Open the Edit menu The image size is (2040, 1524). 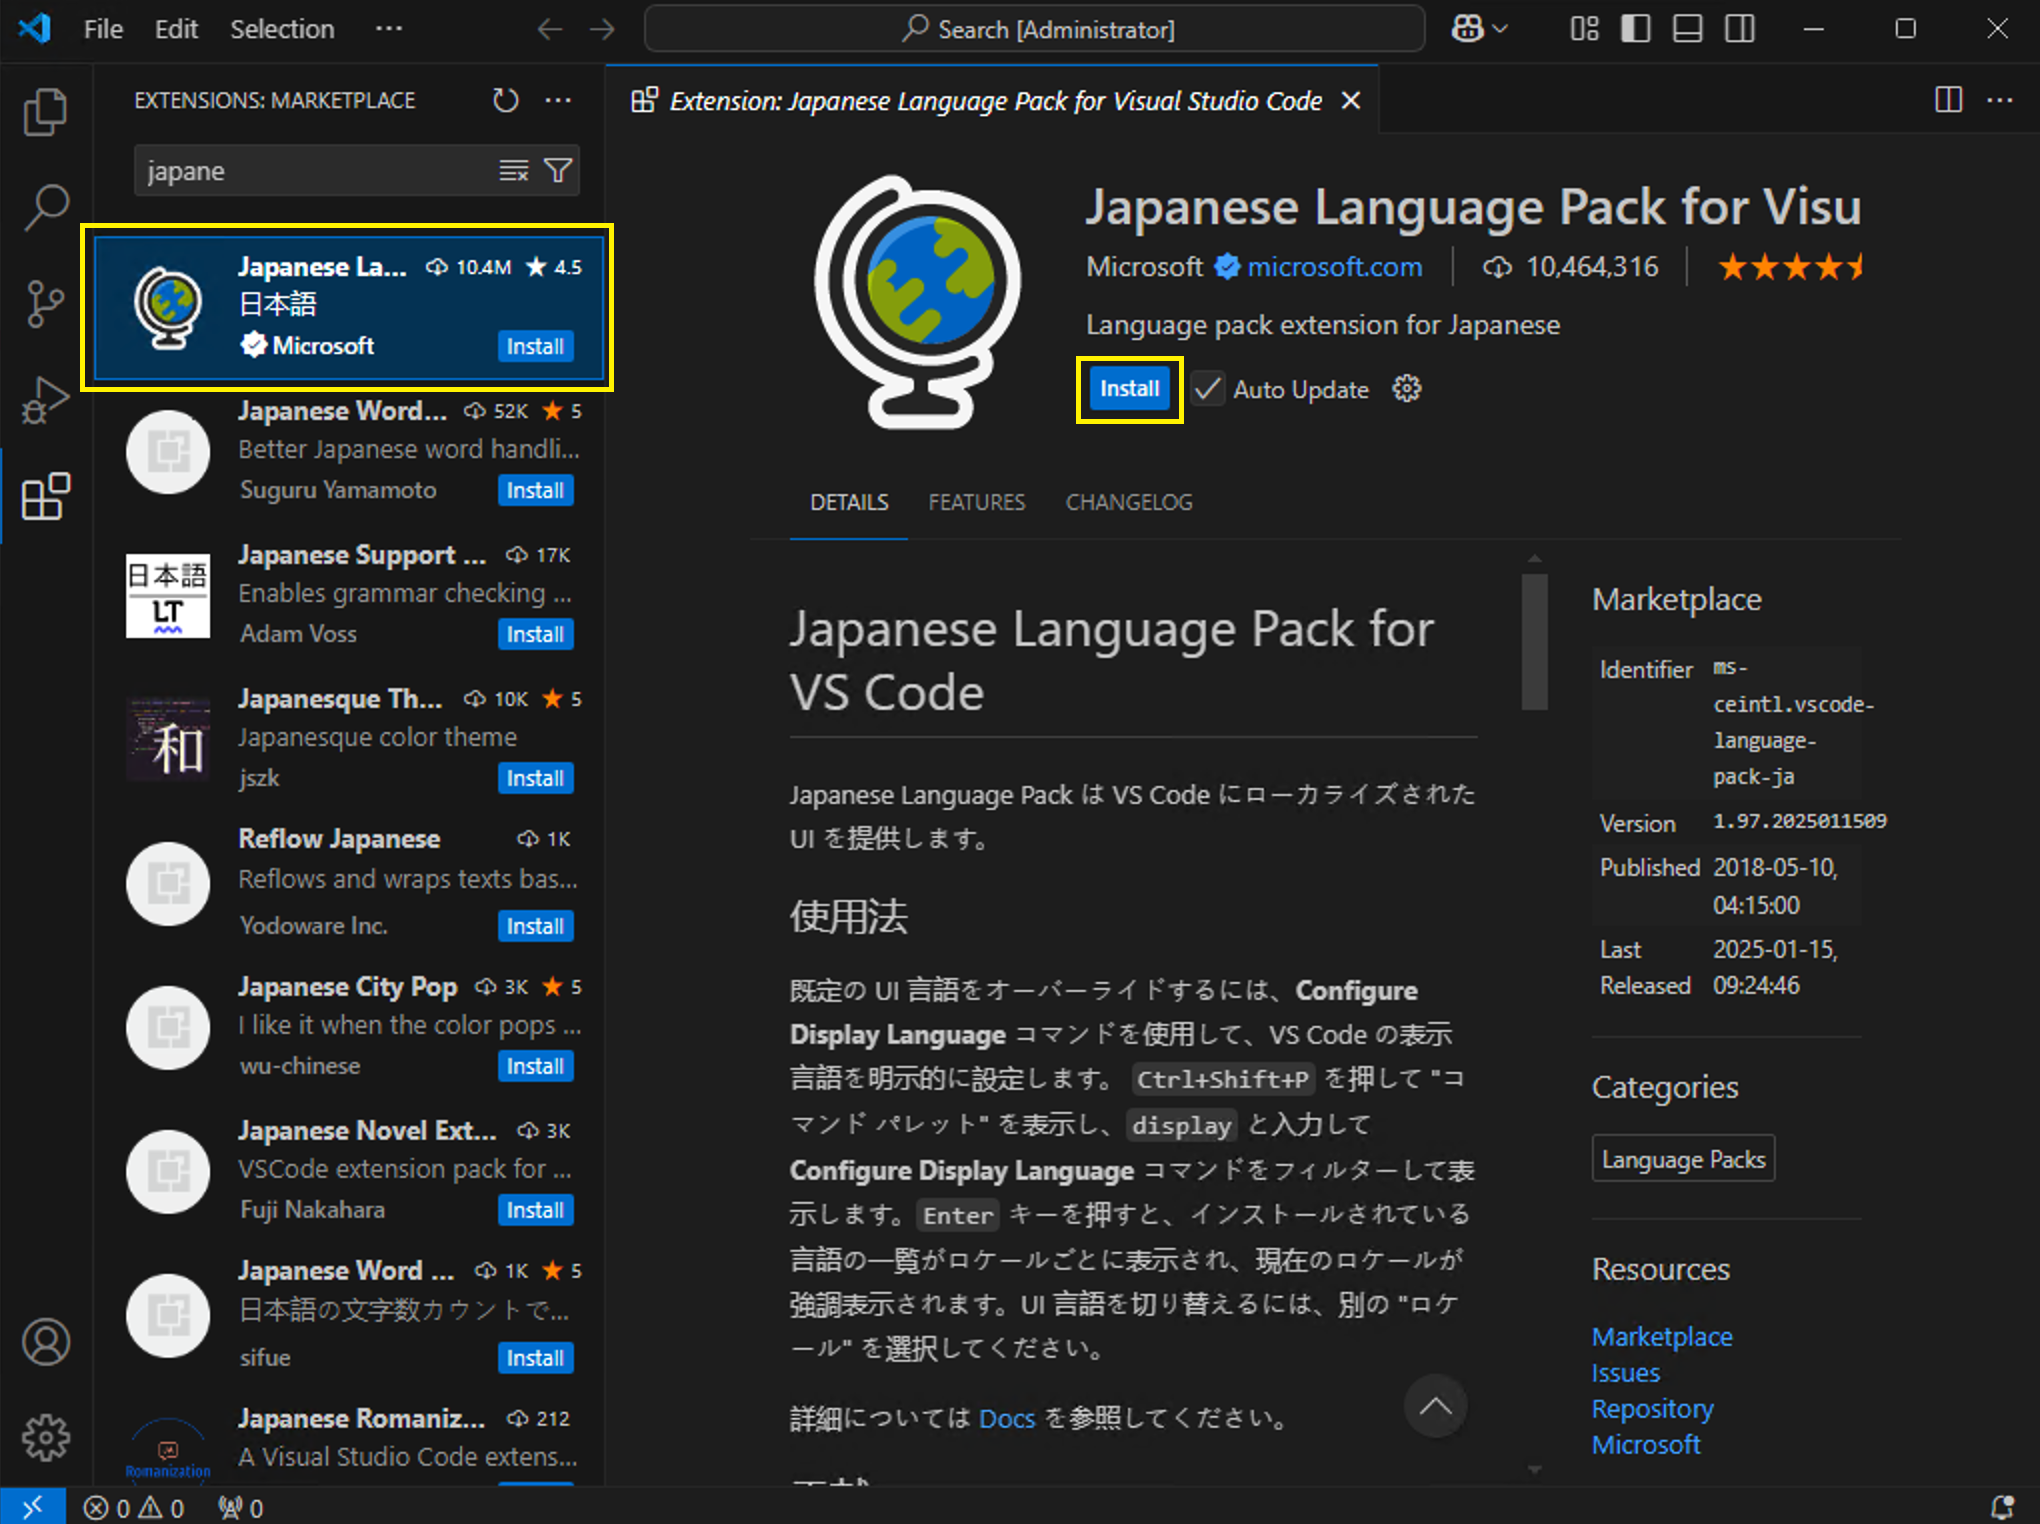pyautogui.click(x=176, y=29)
